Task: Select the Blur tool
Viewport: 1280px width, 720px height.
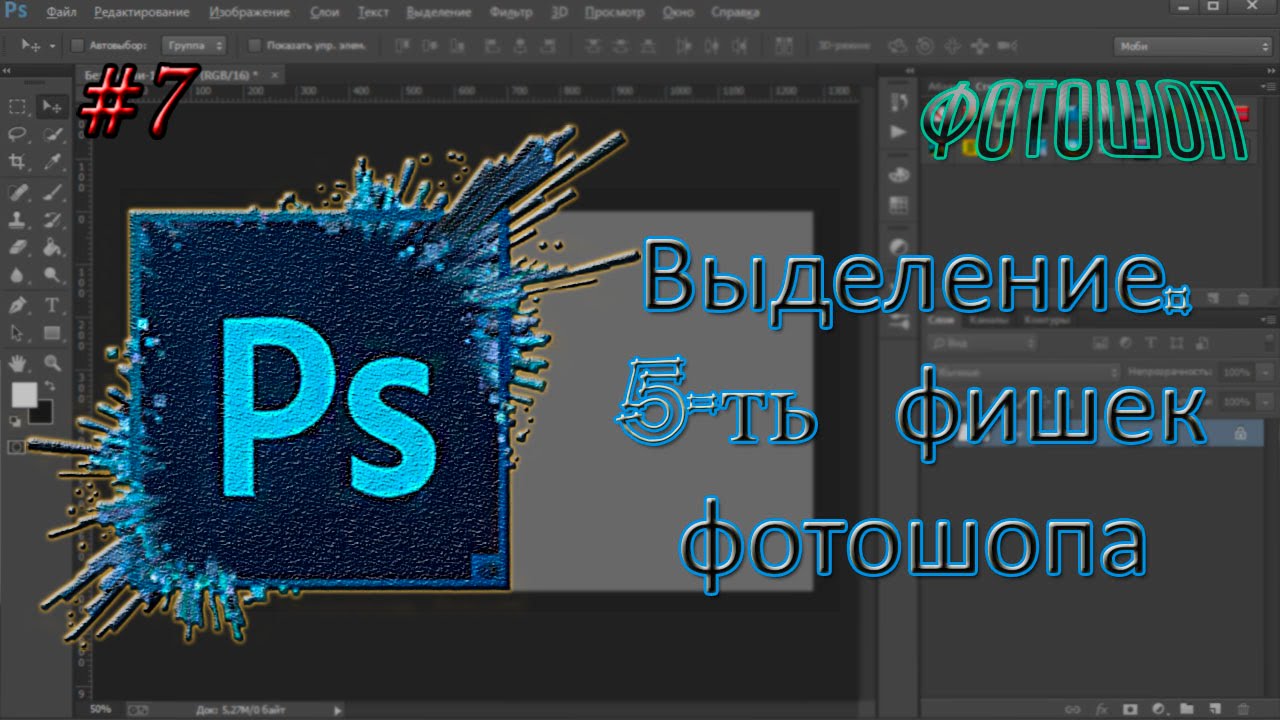Action: point(18,275)
